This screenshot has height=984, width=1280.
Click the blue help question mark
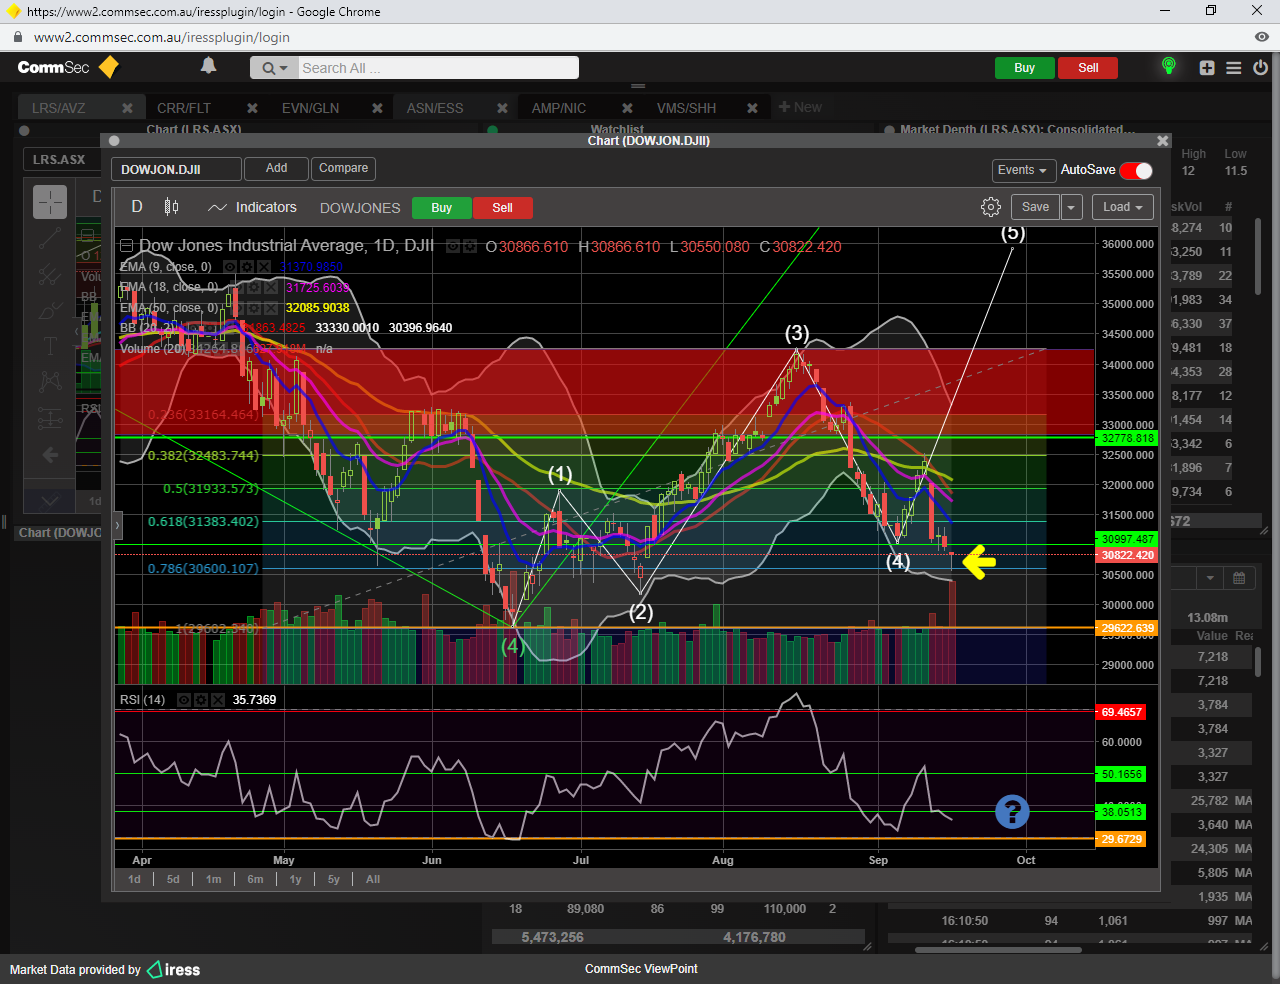[x=1012, y=811]
